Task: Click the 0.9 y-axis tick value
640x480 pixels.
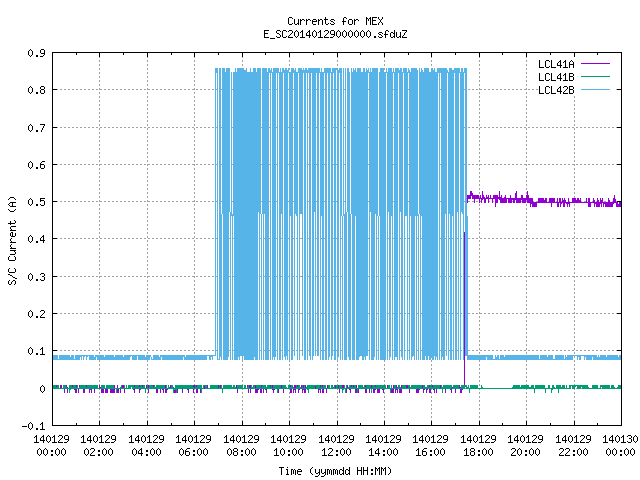Action: [x=37, y=53]
